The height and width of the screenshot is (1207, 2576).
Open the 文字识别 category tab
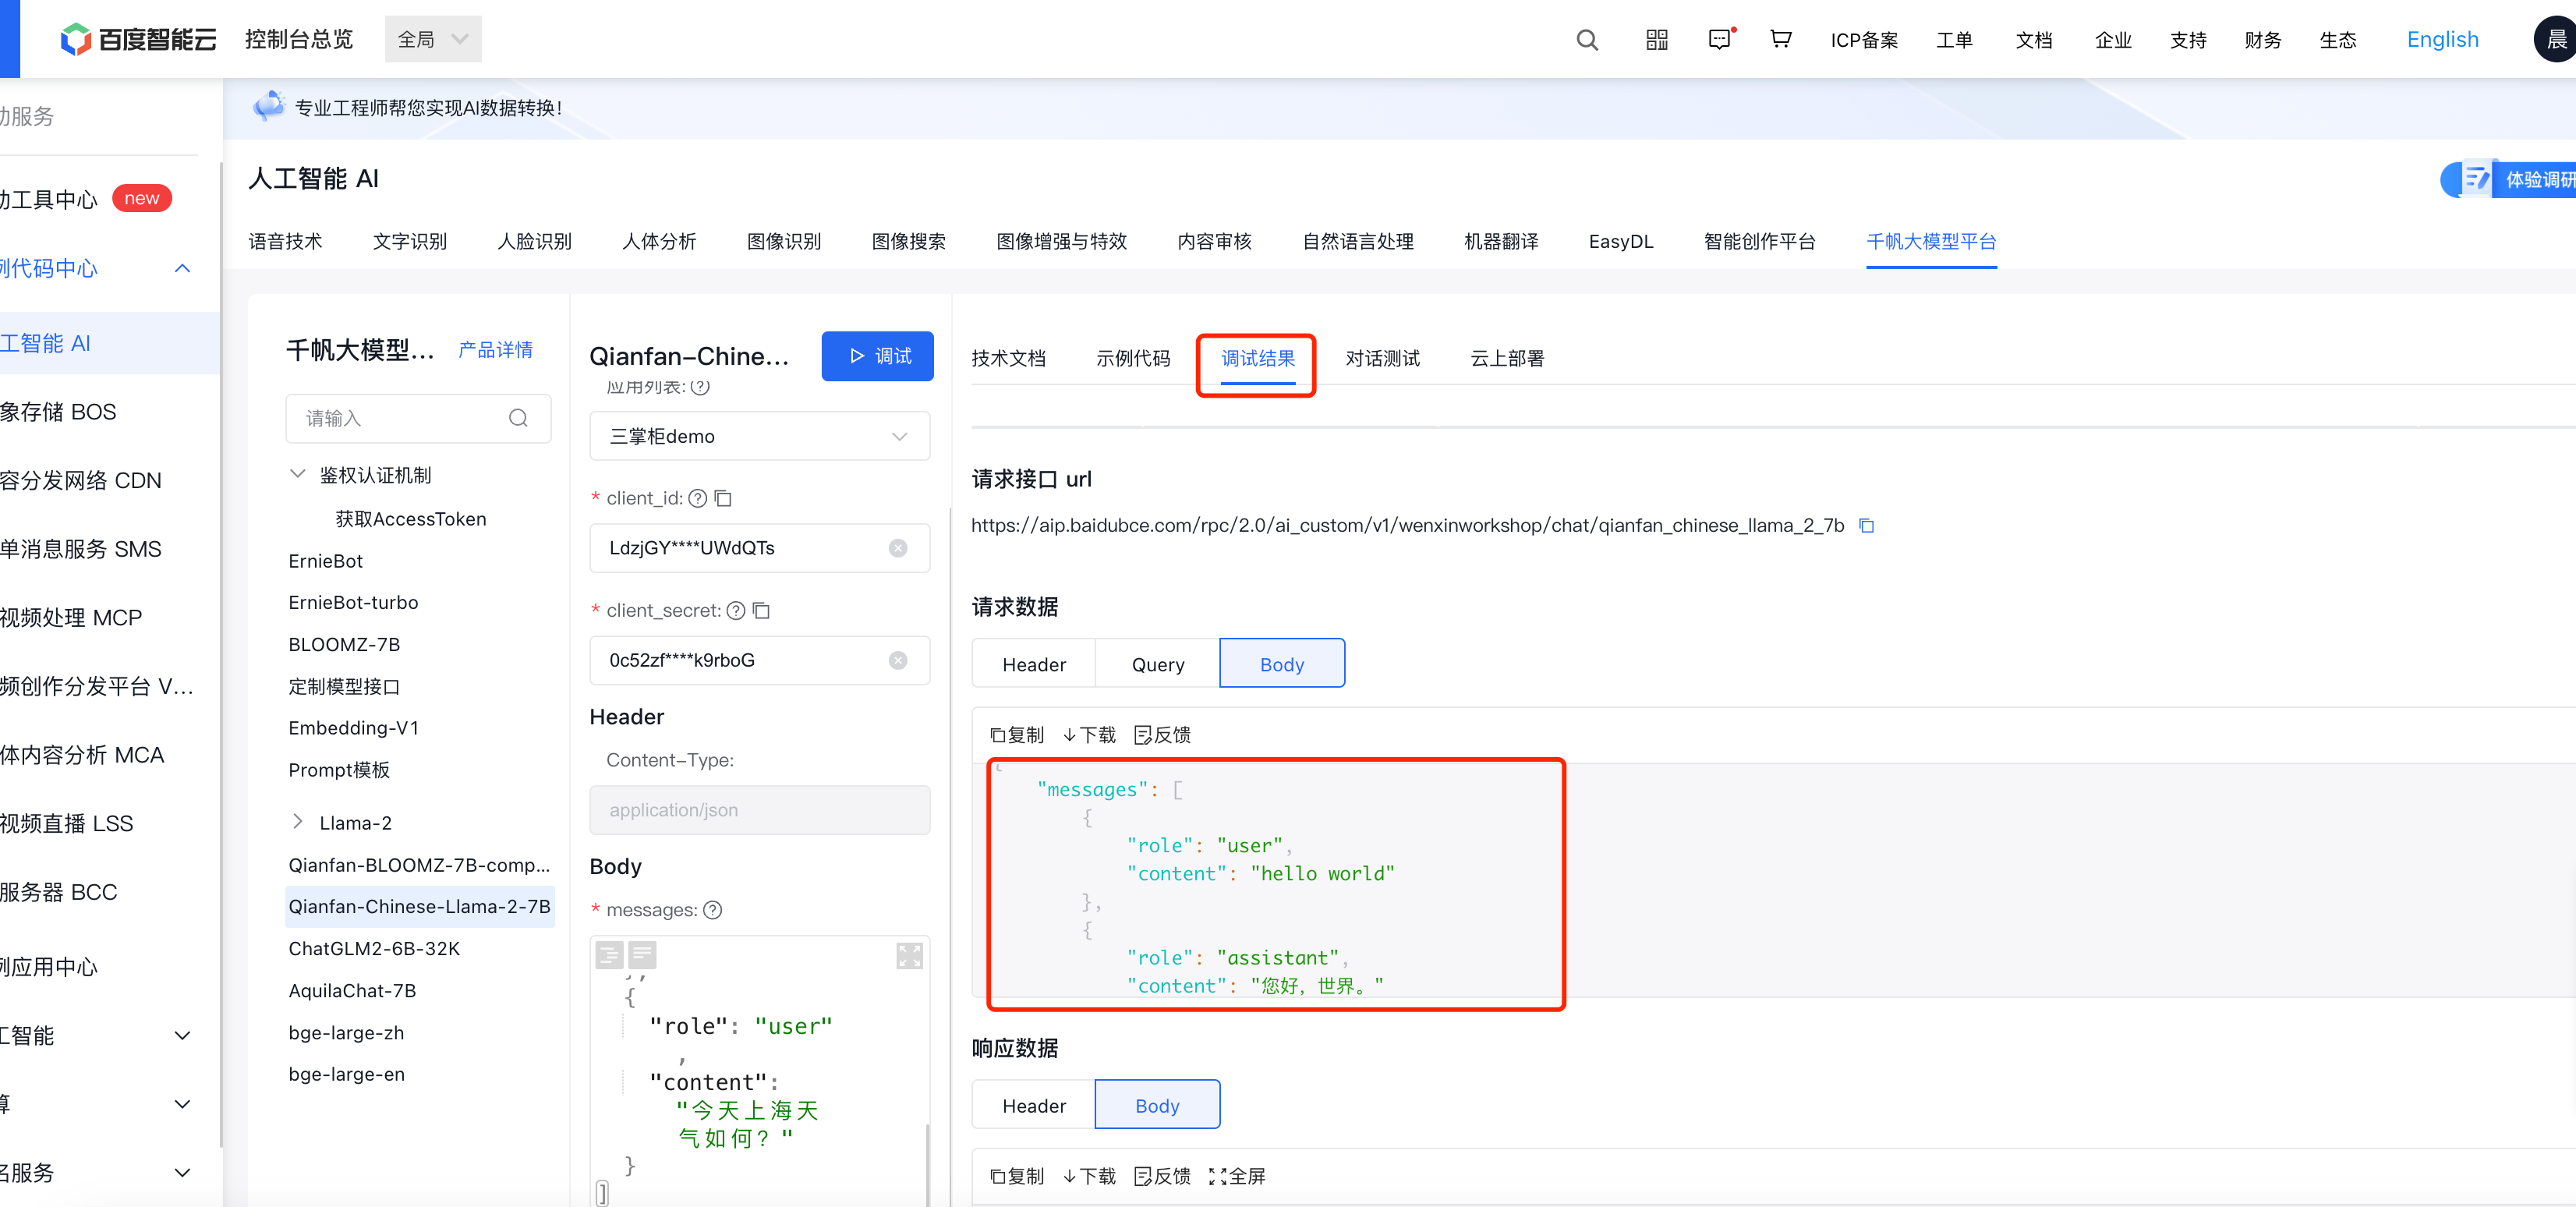pos(409,241)
